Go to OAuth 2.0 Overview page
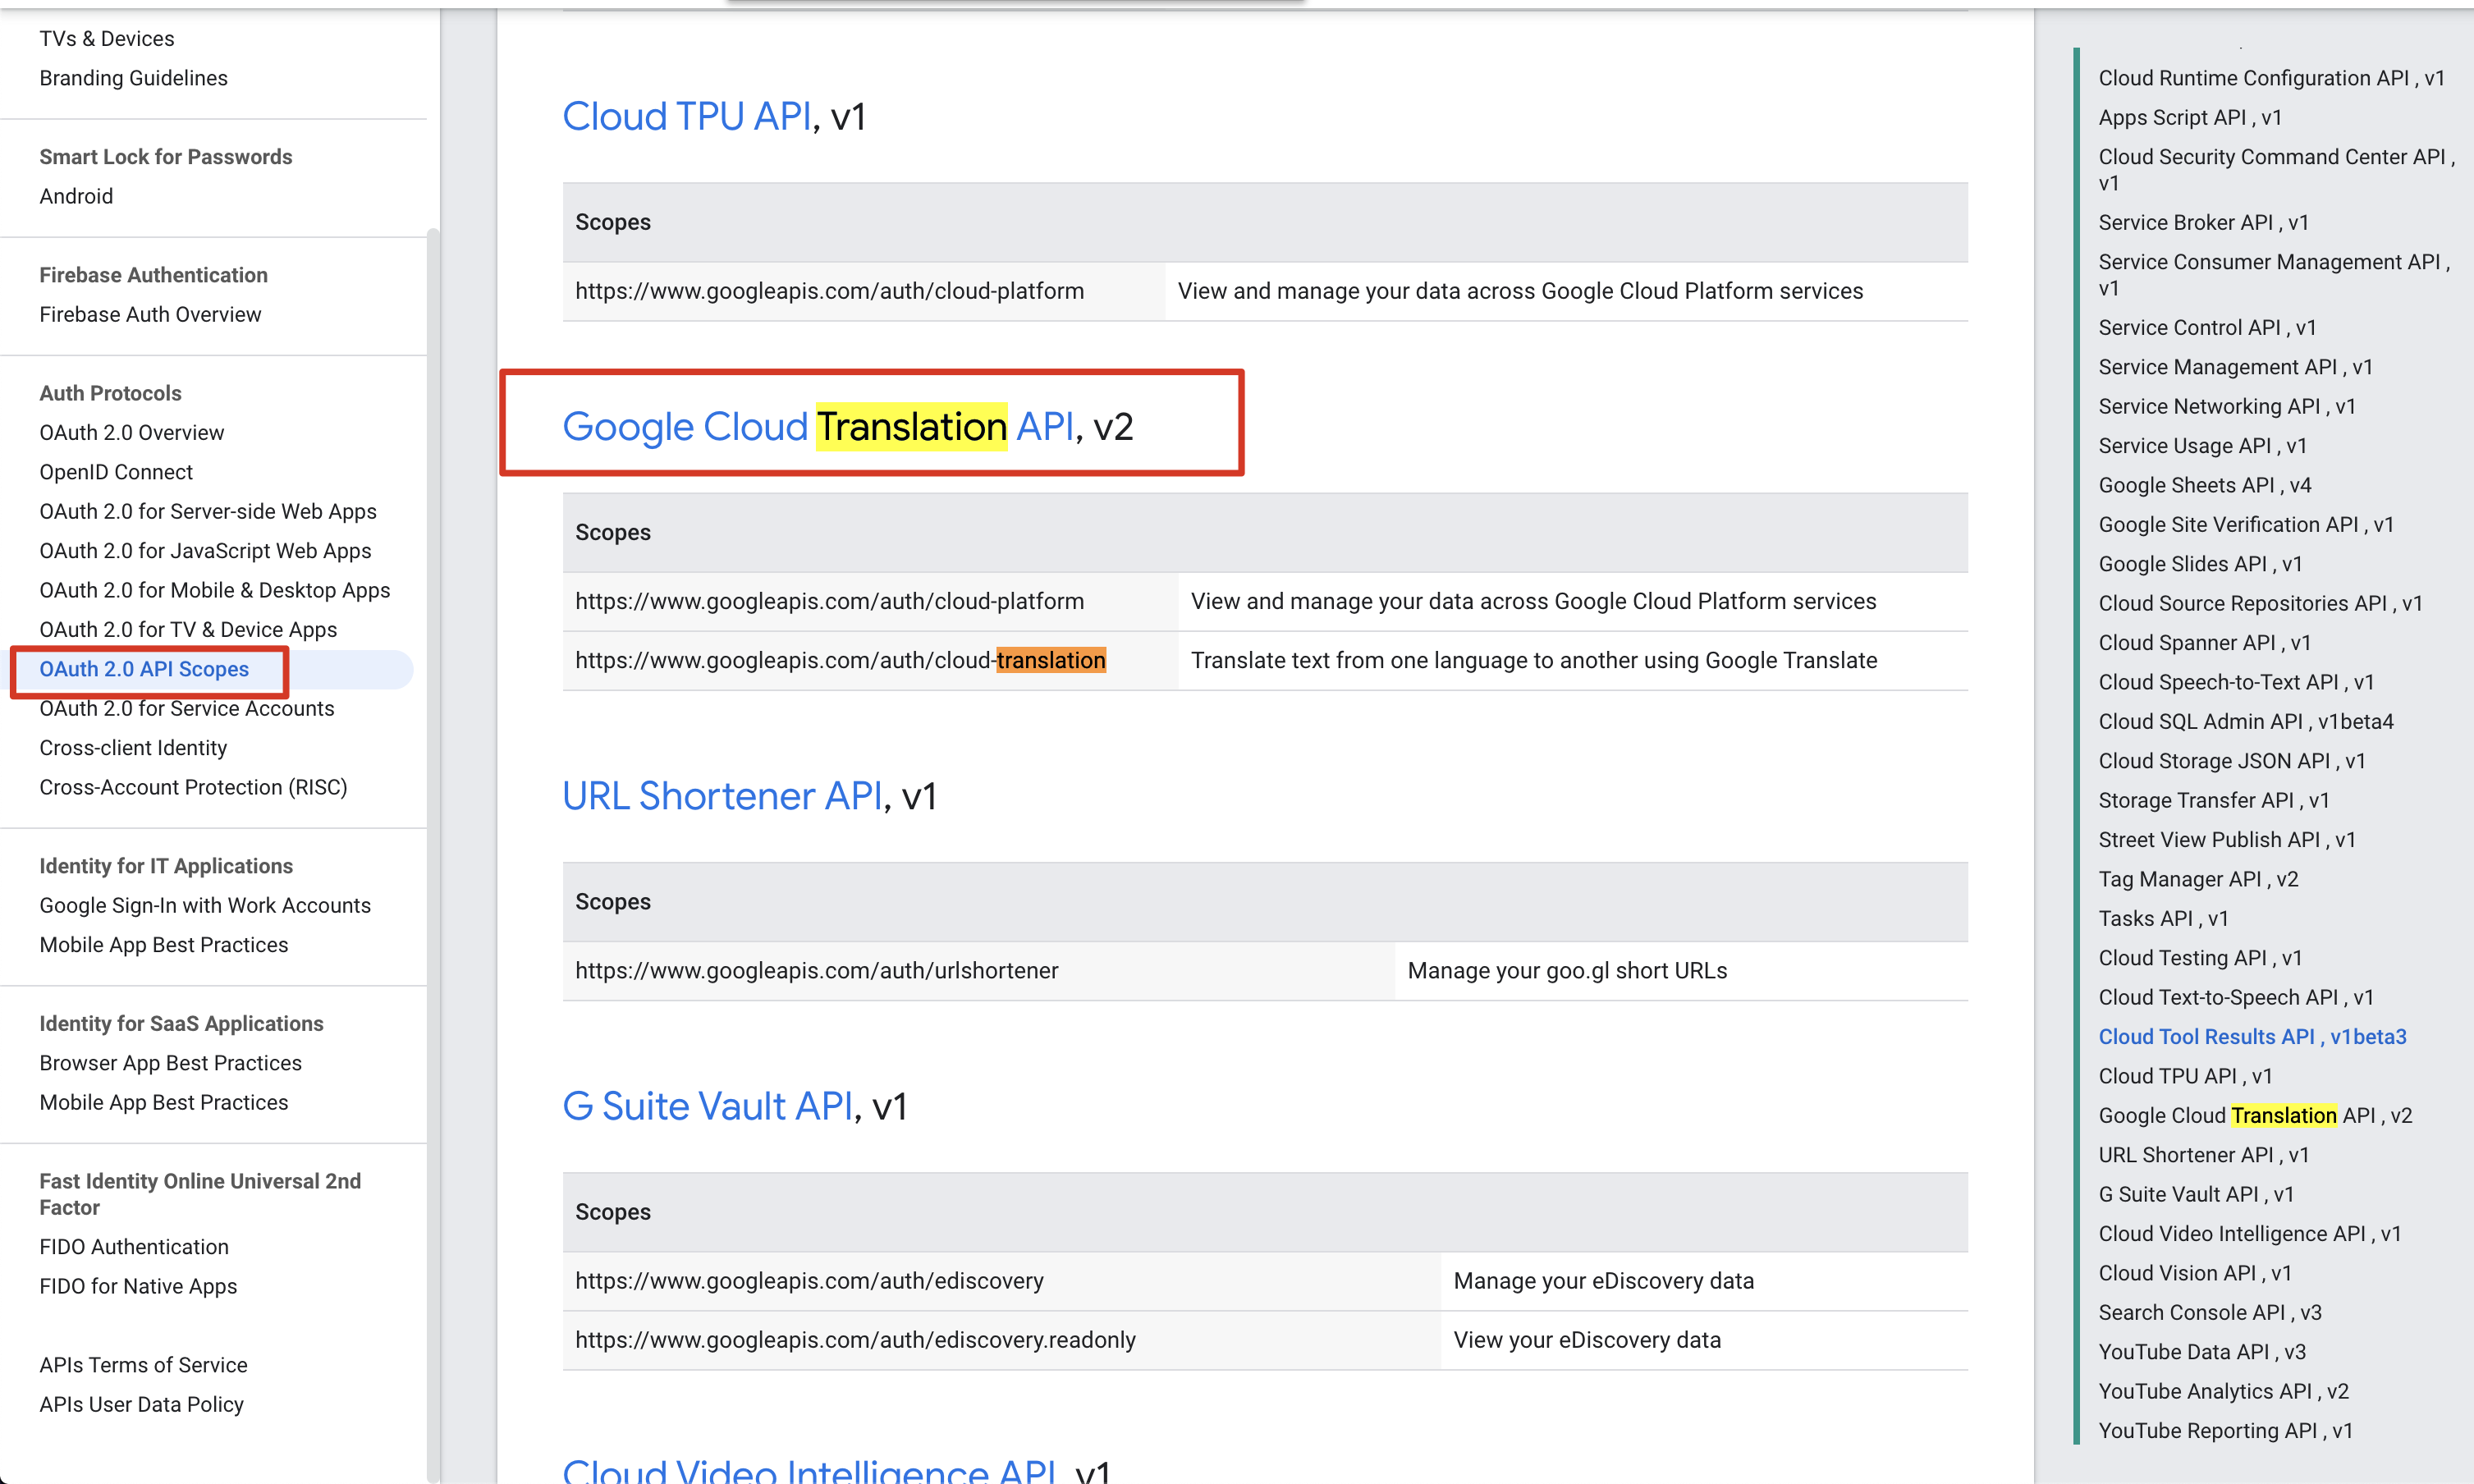 [x=131, y=433]
